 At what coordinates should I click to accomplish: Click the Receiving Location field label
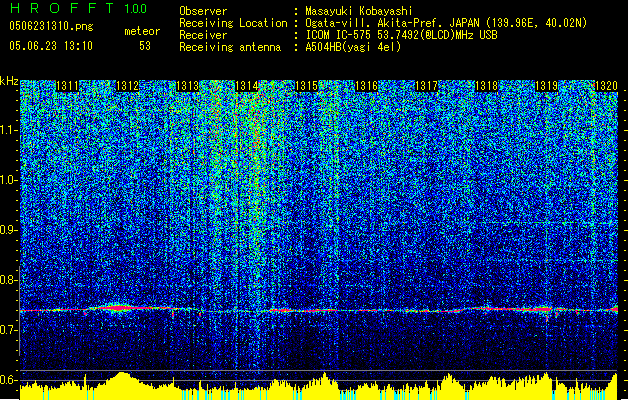point(233,23)
